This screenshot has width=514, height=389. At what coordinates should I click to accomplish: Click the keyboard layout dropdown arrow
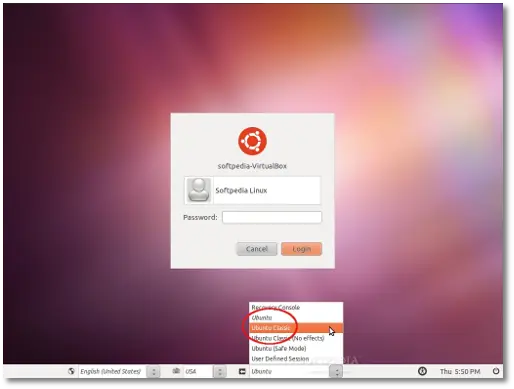tap(220, 371)
